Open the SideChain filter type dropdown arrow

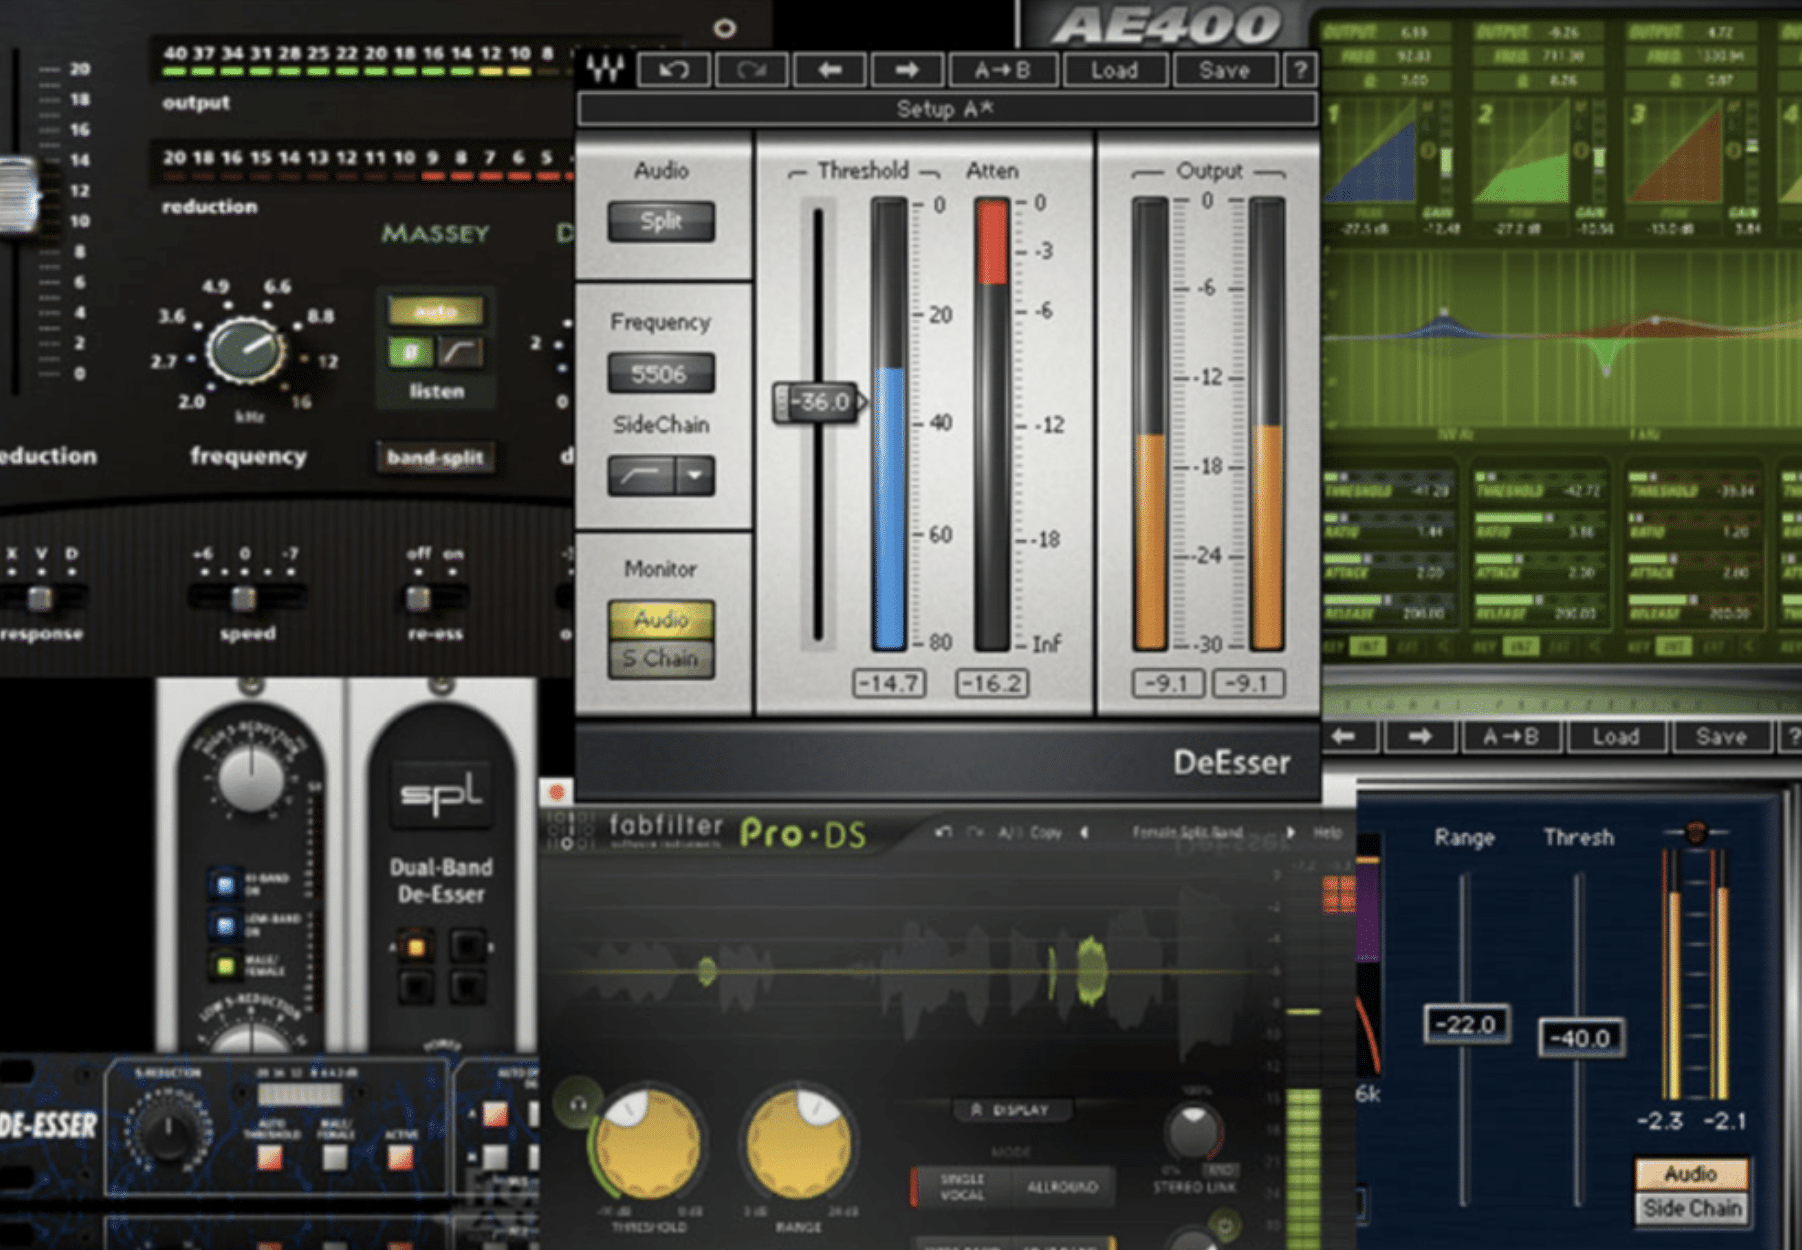pyautogui.click(x=695, y=476)
